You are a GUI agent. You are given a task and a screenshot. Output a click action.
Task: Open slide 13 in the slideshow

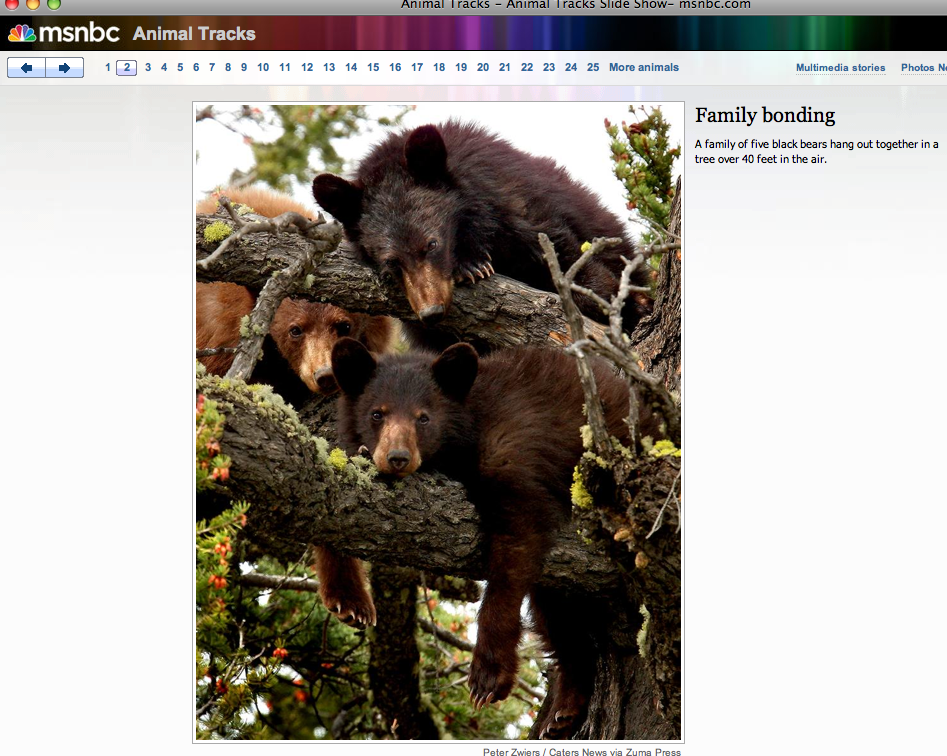pos(329,68)
